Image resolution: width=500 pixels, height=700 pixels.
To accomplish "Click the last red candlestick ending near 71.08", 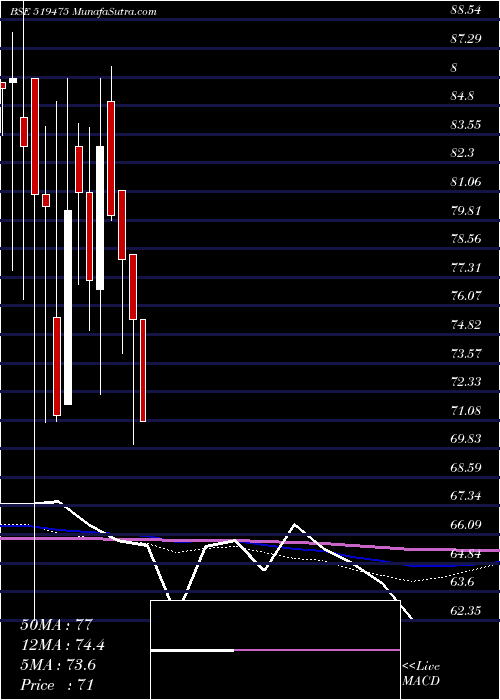I will tap(143, 370).
